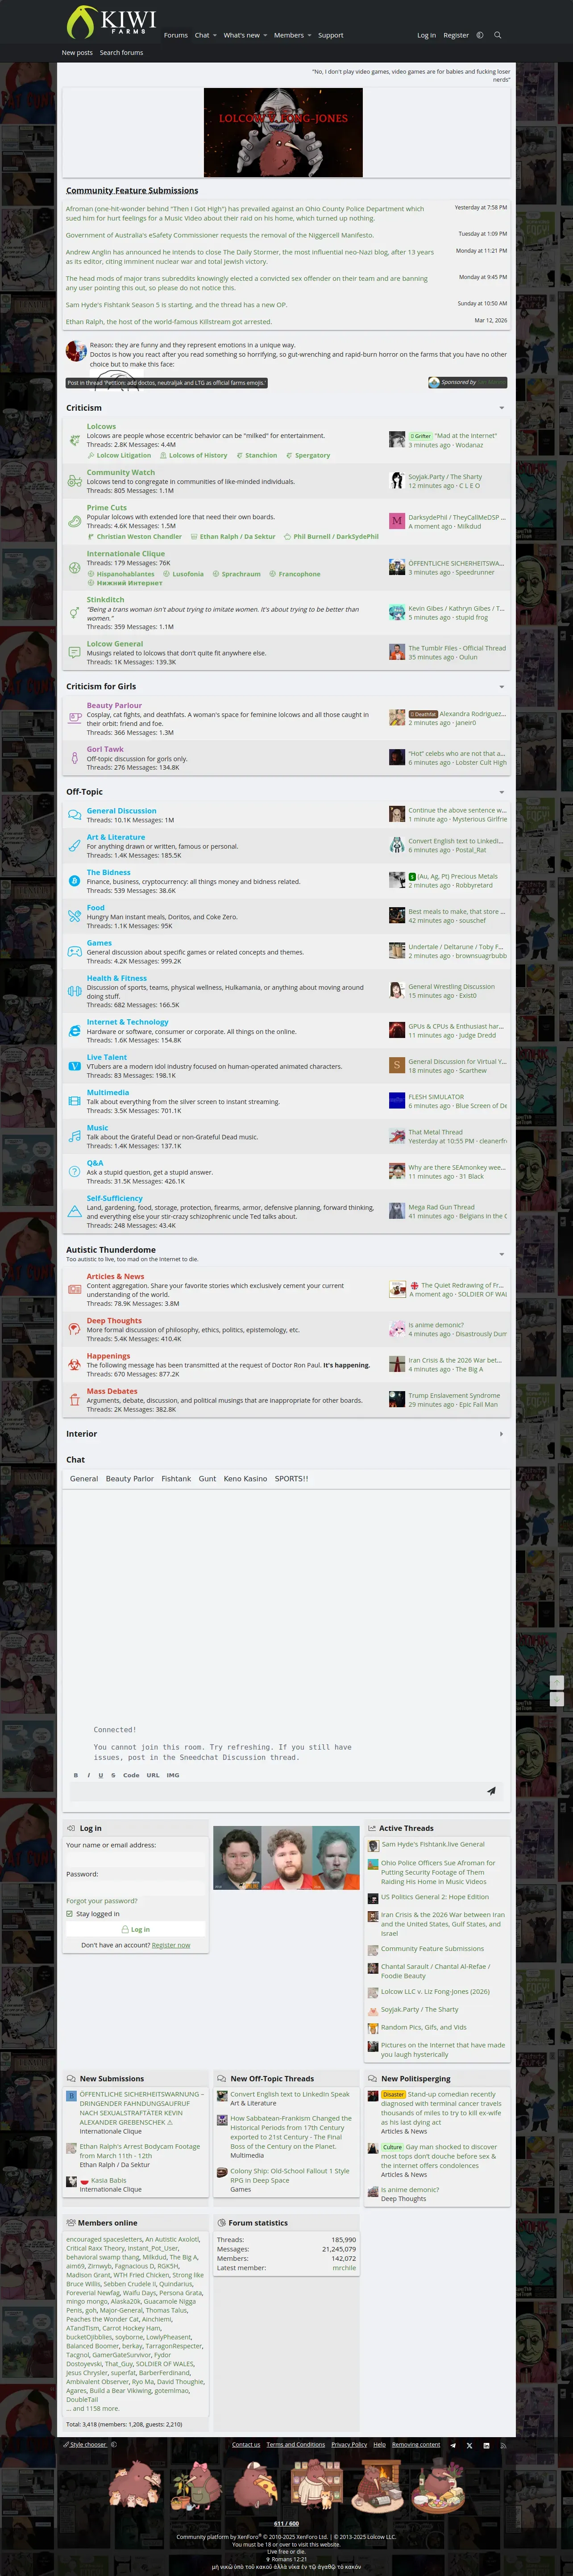Click The Bidness bitcoin icon
The width and height of the screenshot is (573, 2576).
coord(74,880)
